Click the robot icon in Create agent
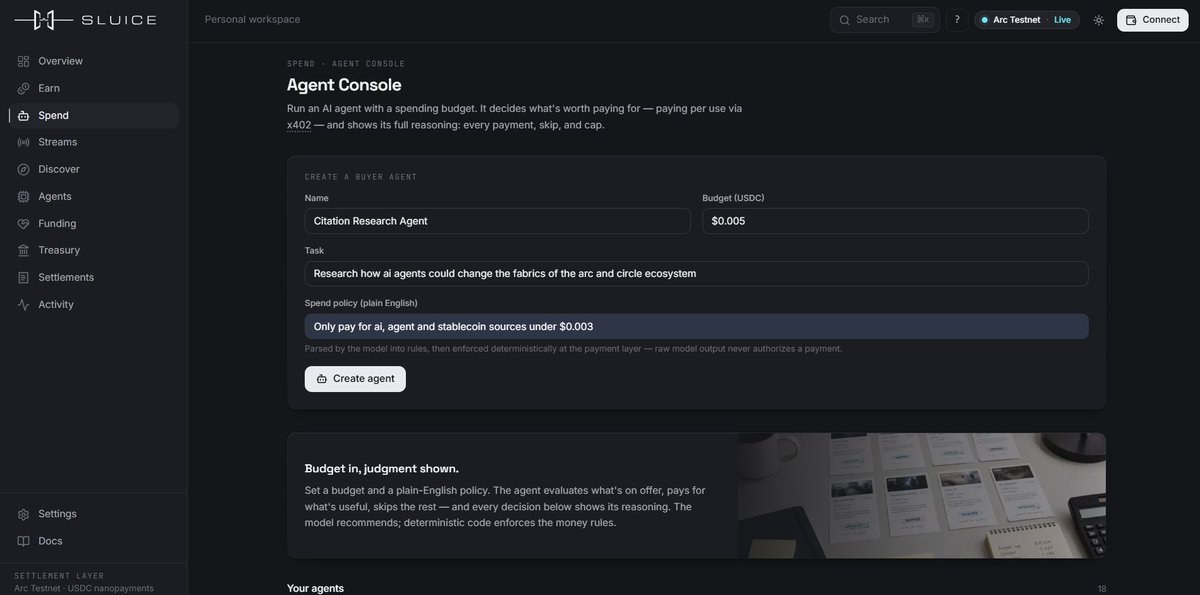This screenshot has width=1200, height=595. click(x=321, y=379)
